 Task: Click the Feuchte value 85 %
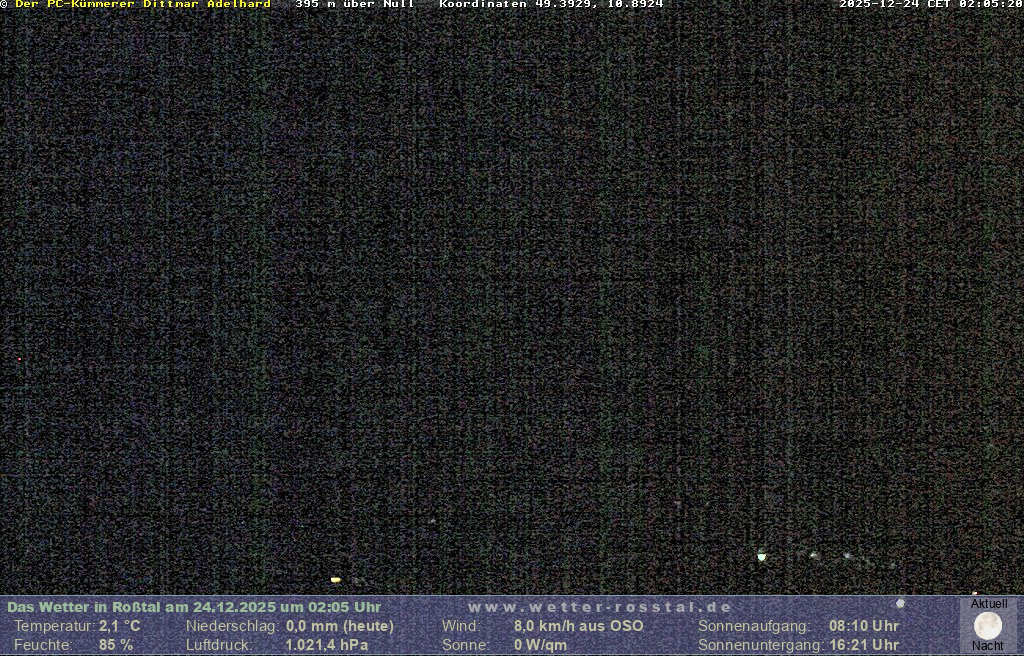(x=115, y=645)
